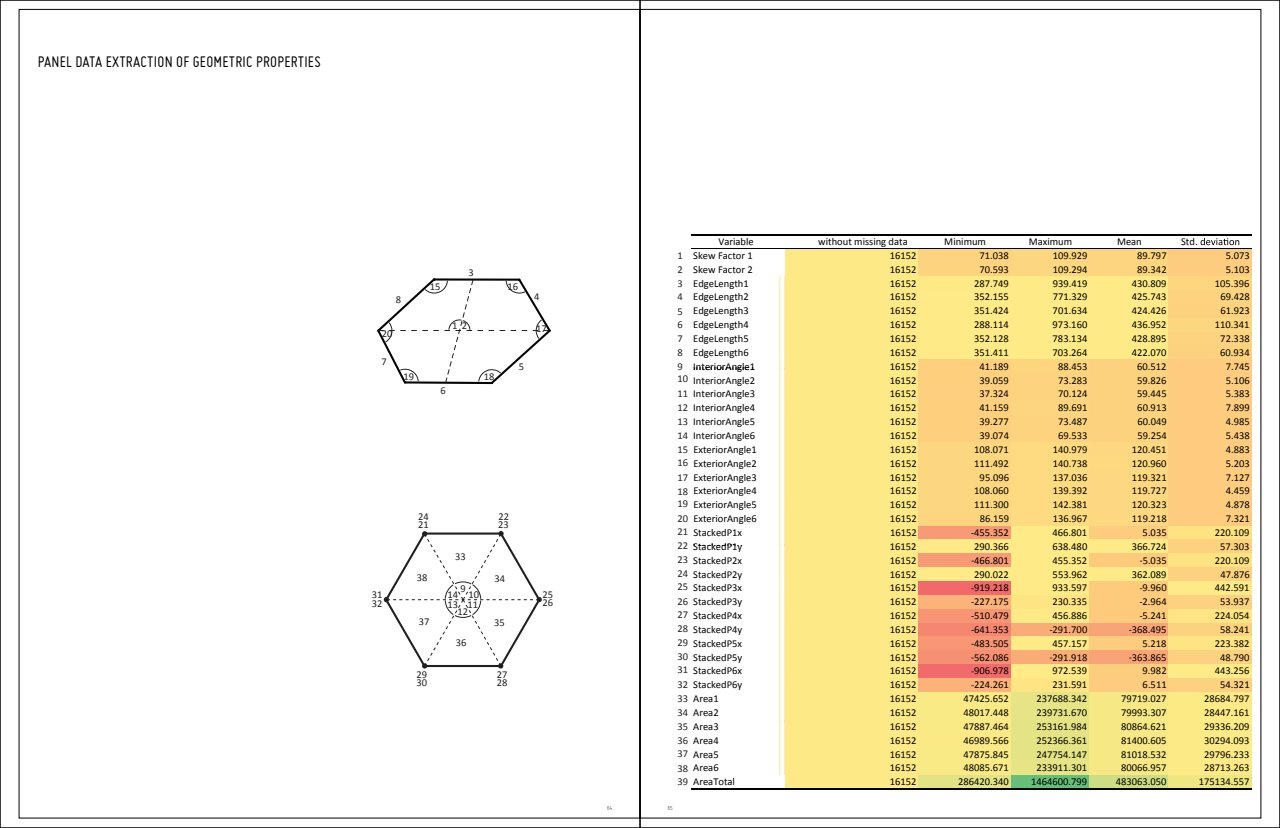Select the EdgeLength3 mean "424.426"
The image size is (1280, 828).
(x=1149, y=312)
